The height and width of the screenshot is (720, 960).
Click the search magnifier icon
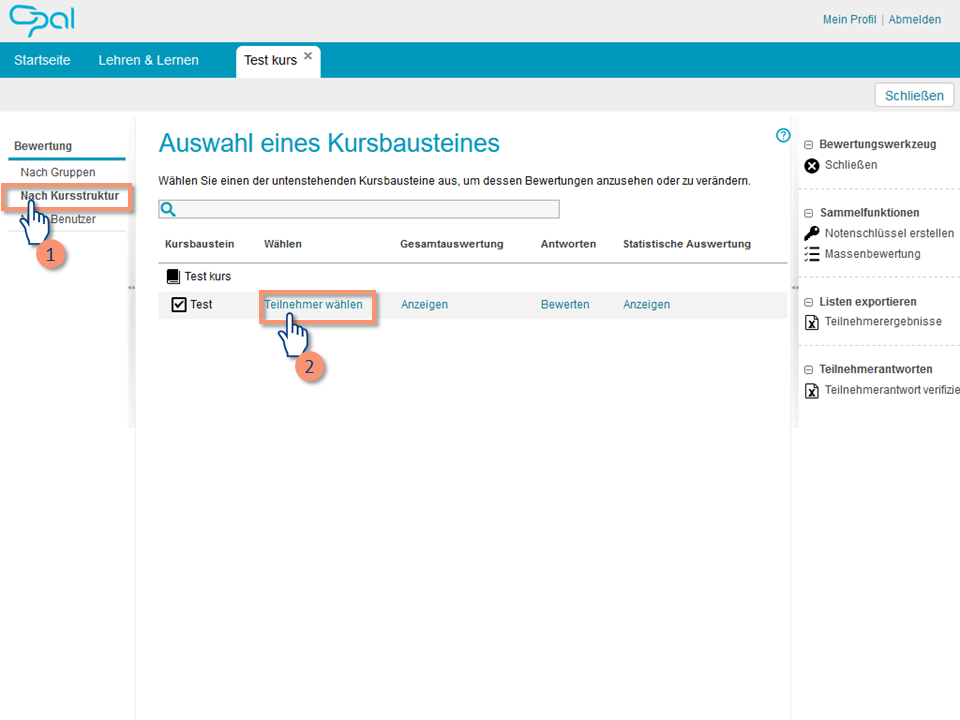168,209
